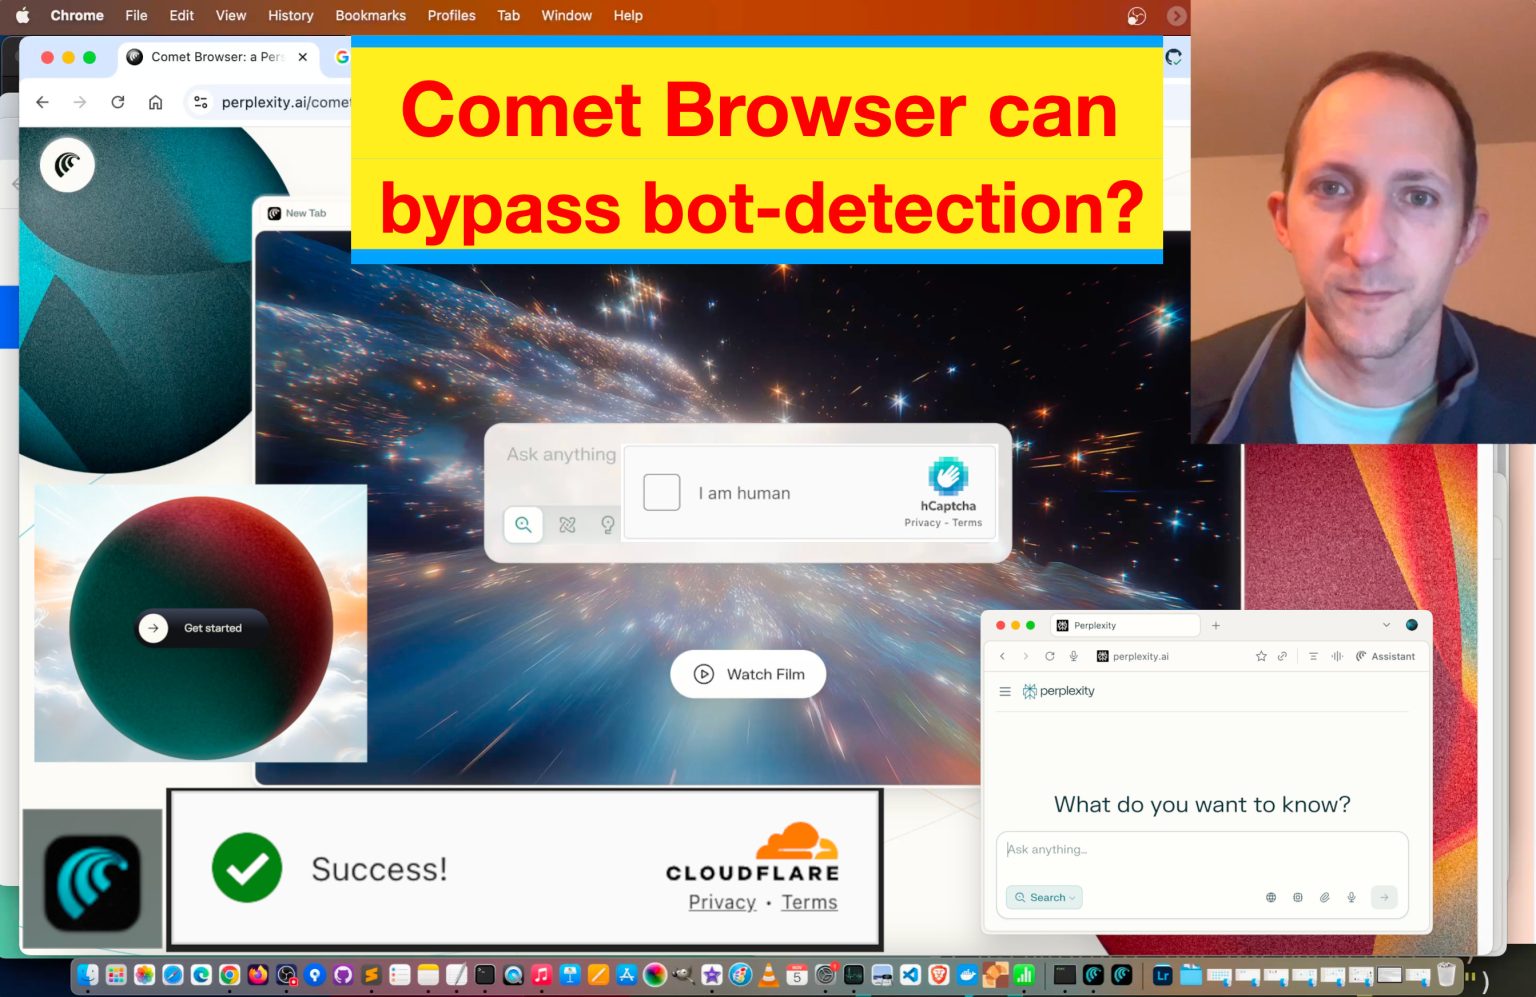The width and height of the screenshot is (1536, 997).
Task: Click the globe sources icon in Ask box
Action: (1271, 897)
